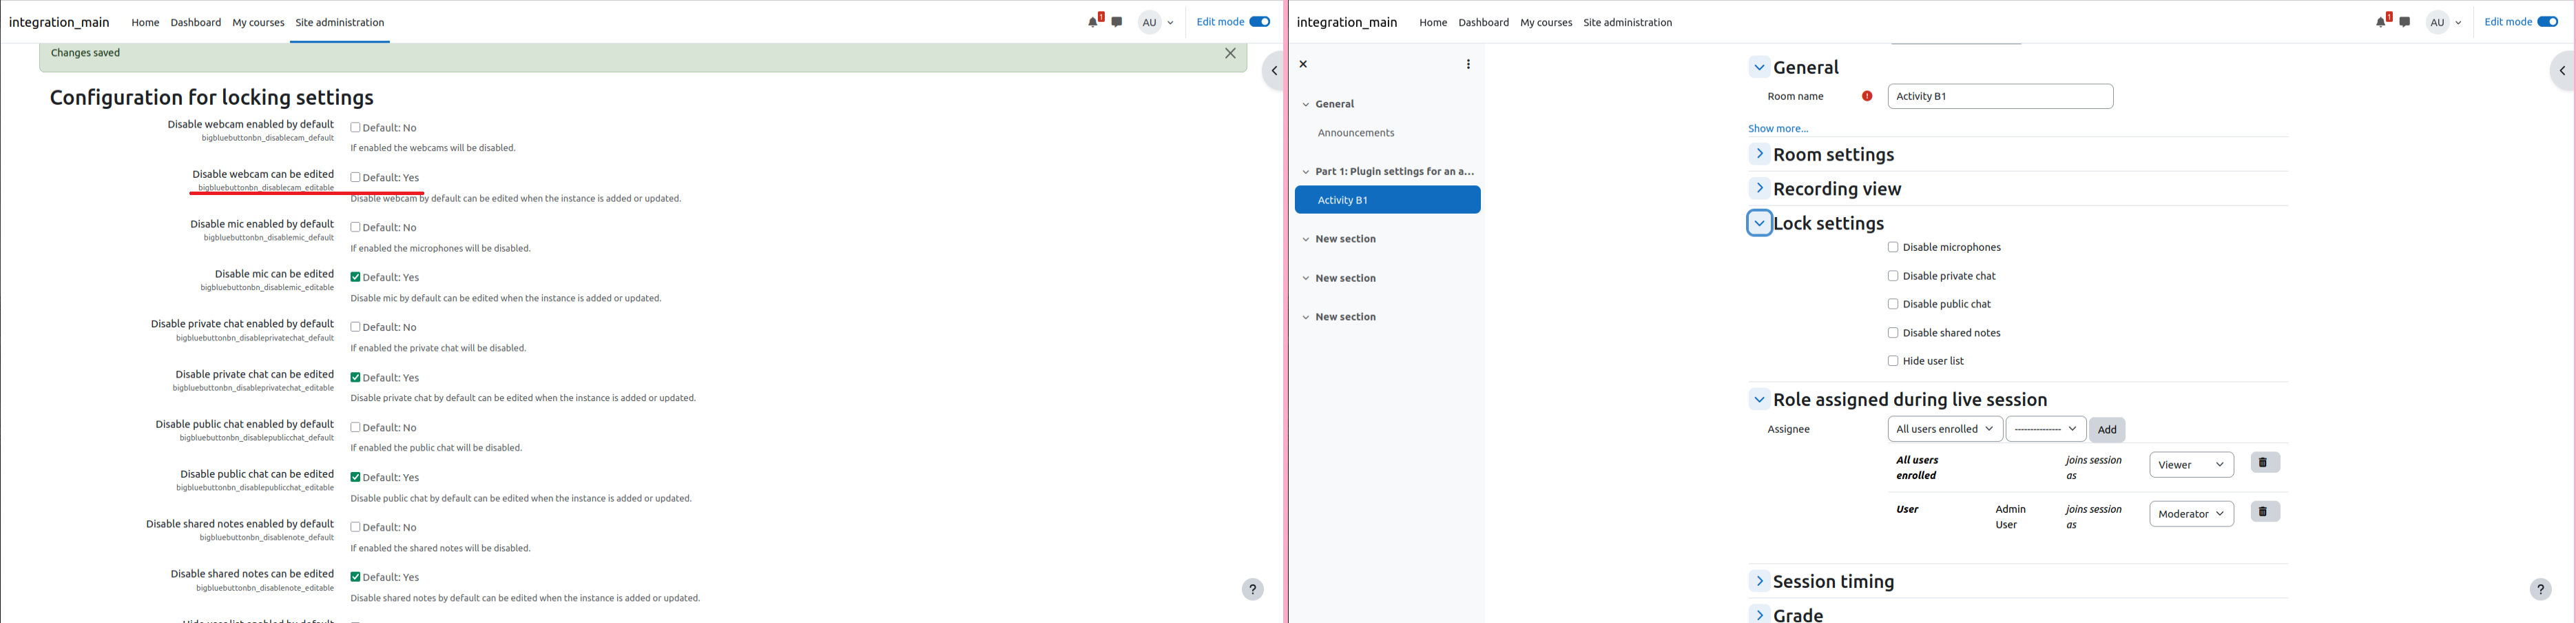Expand the Room settings section
This screenshot has width=2576, height=623.
click(x=1759, y=154)
